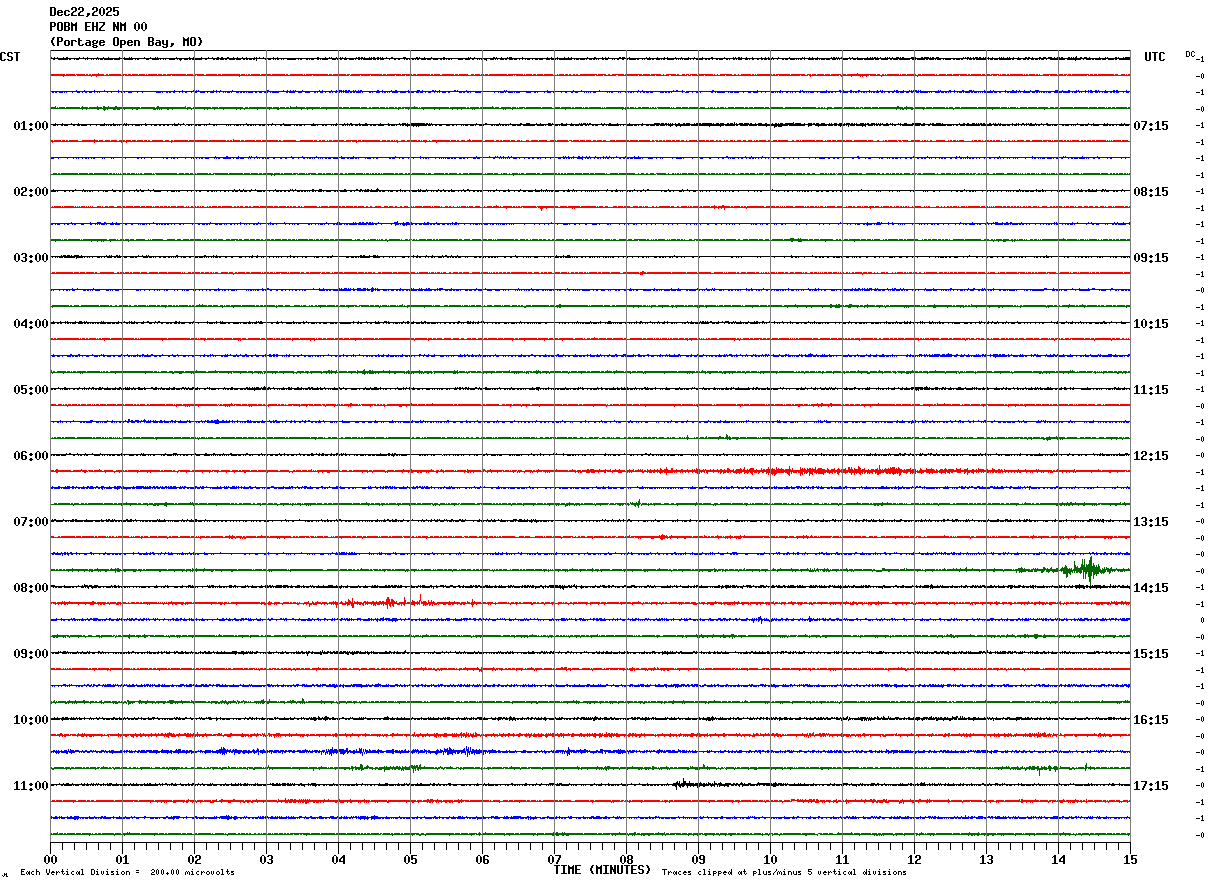This screenshot has width=1210, height=886.
Task: Click minute 06 on the time axis
Action: [x=482, y=859]
